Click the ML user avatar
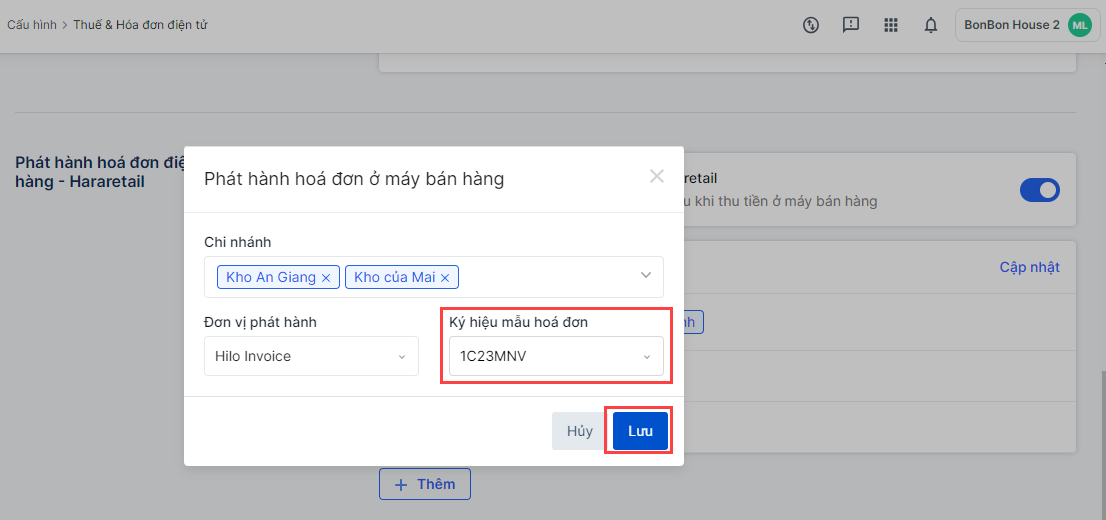 click(x=1079, y=25)
